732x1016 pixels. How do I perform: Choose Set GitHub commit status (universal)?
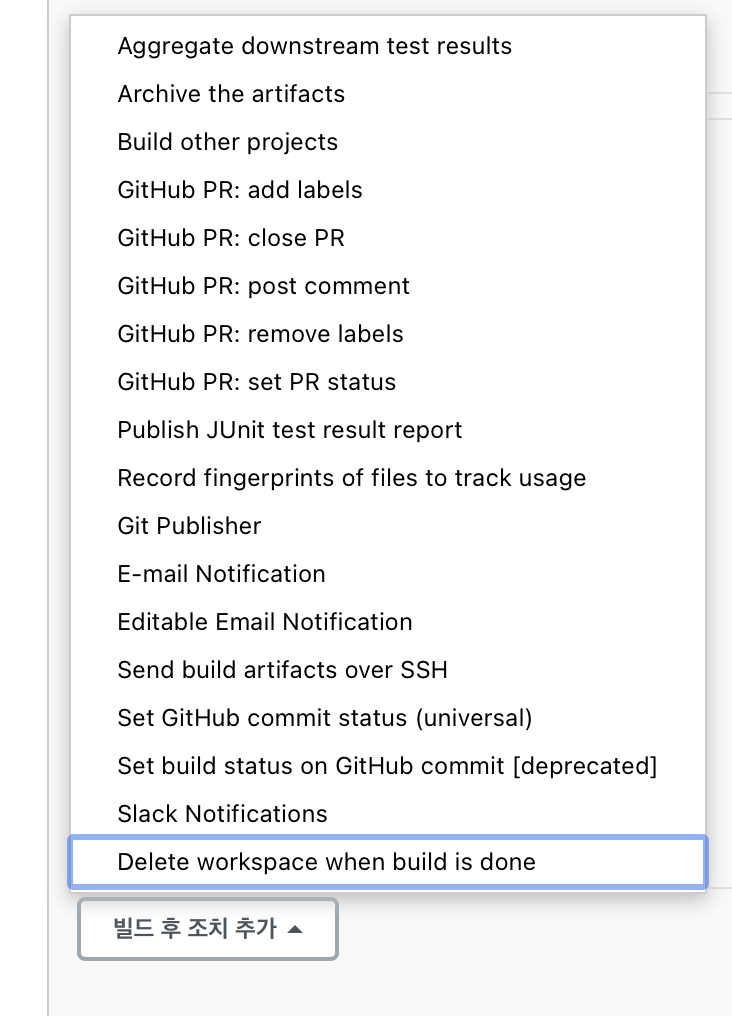coord(387,717)
